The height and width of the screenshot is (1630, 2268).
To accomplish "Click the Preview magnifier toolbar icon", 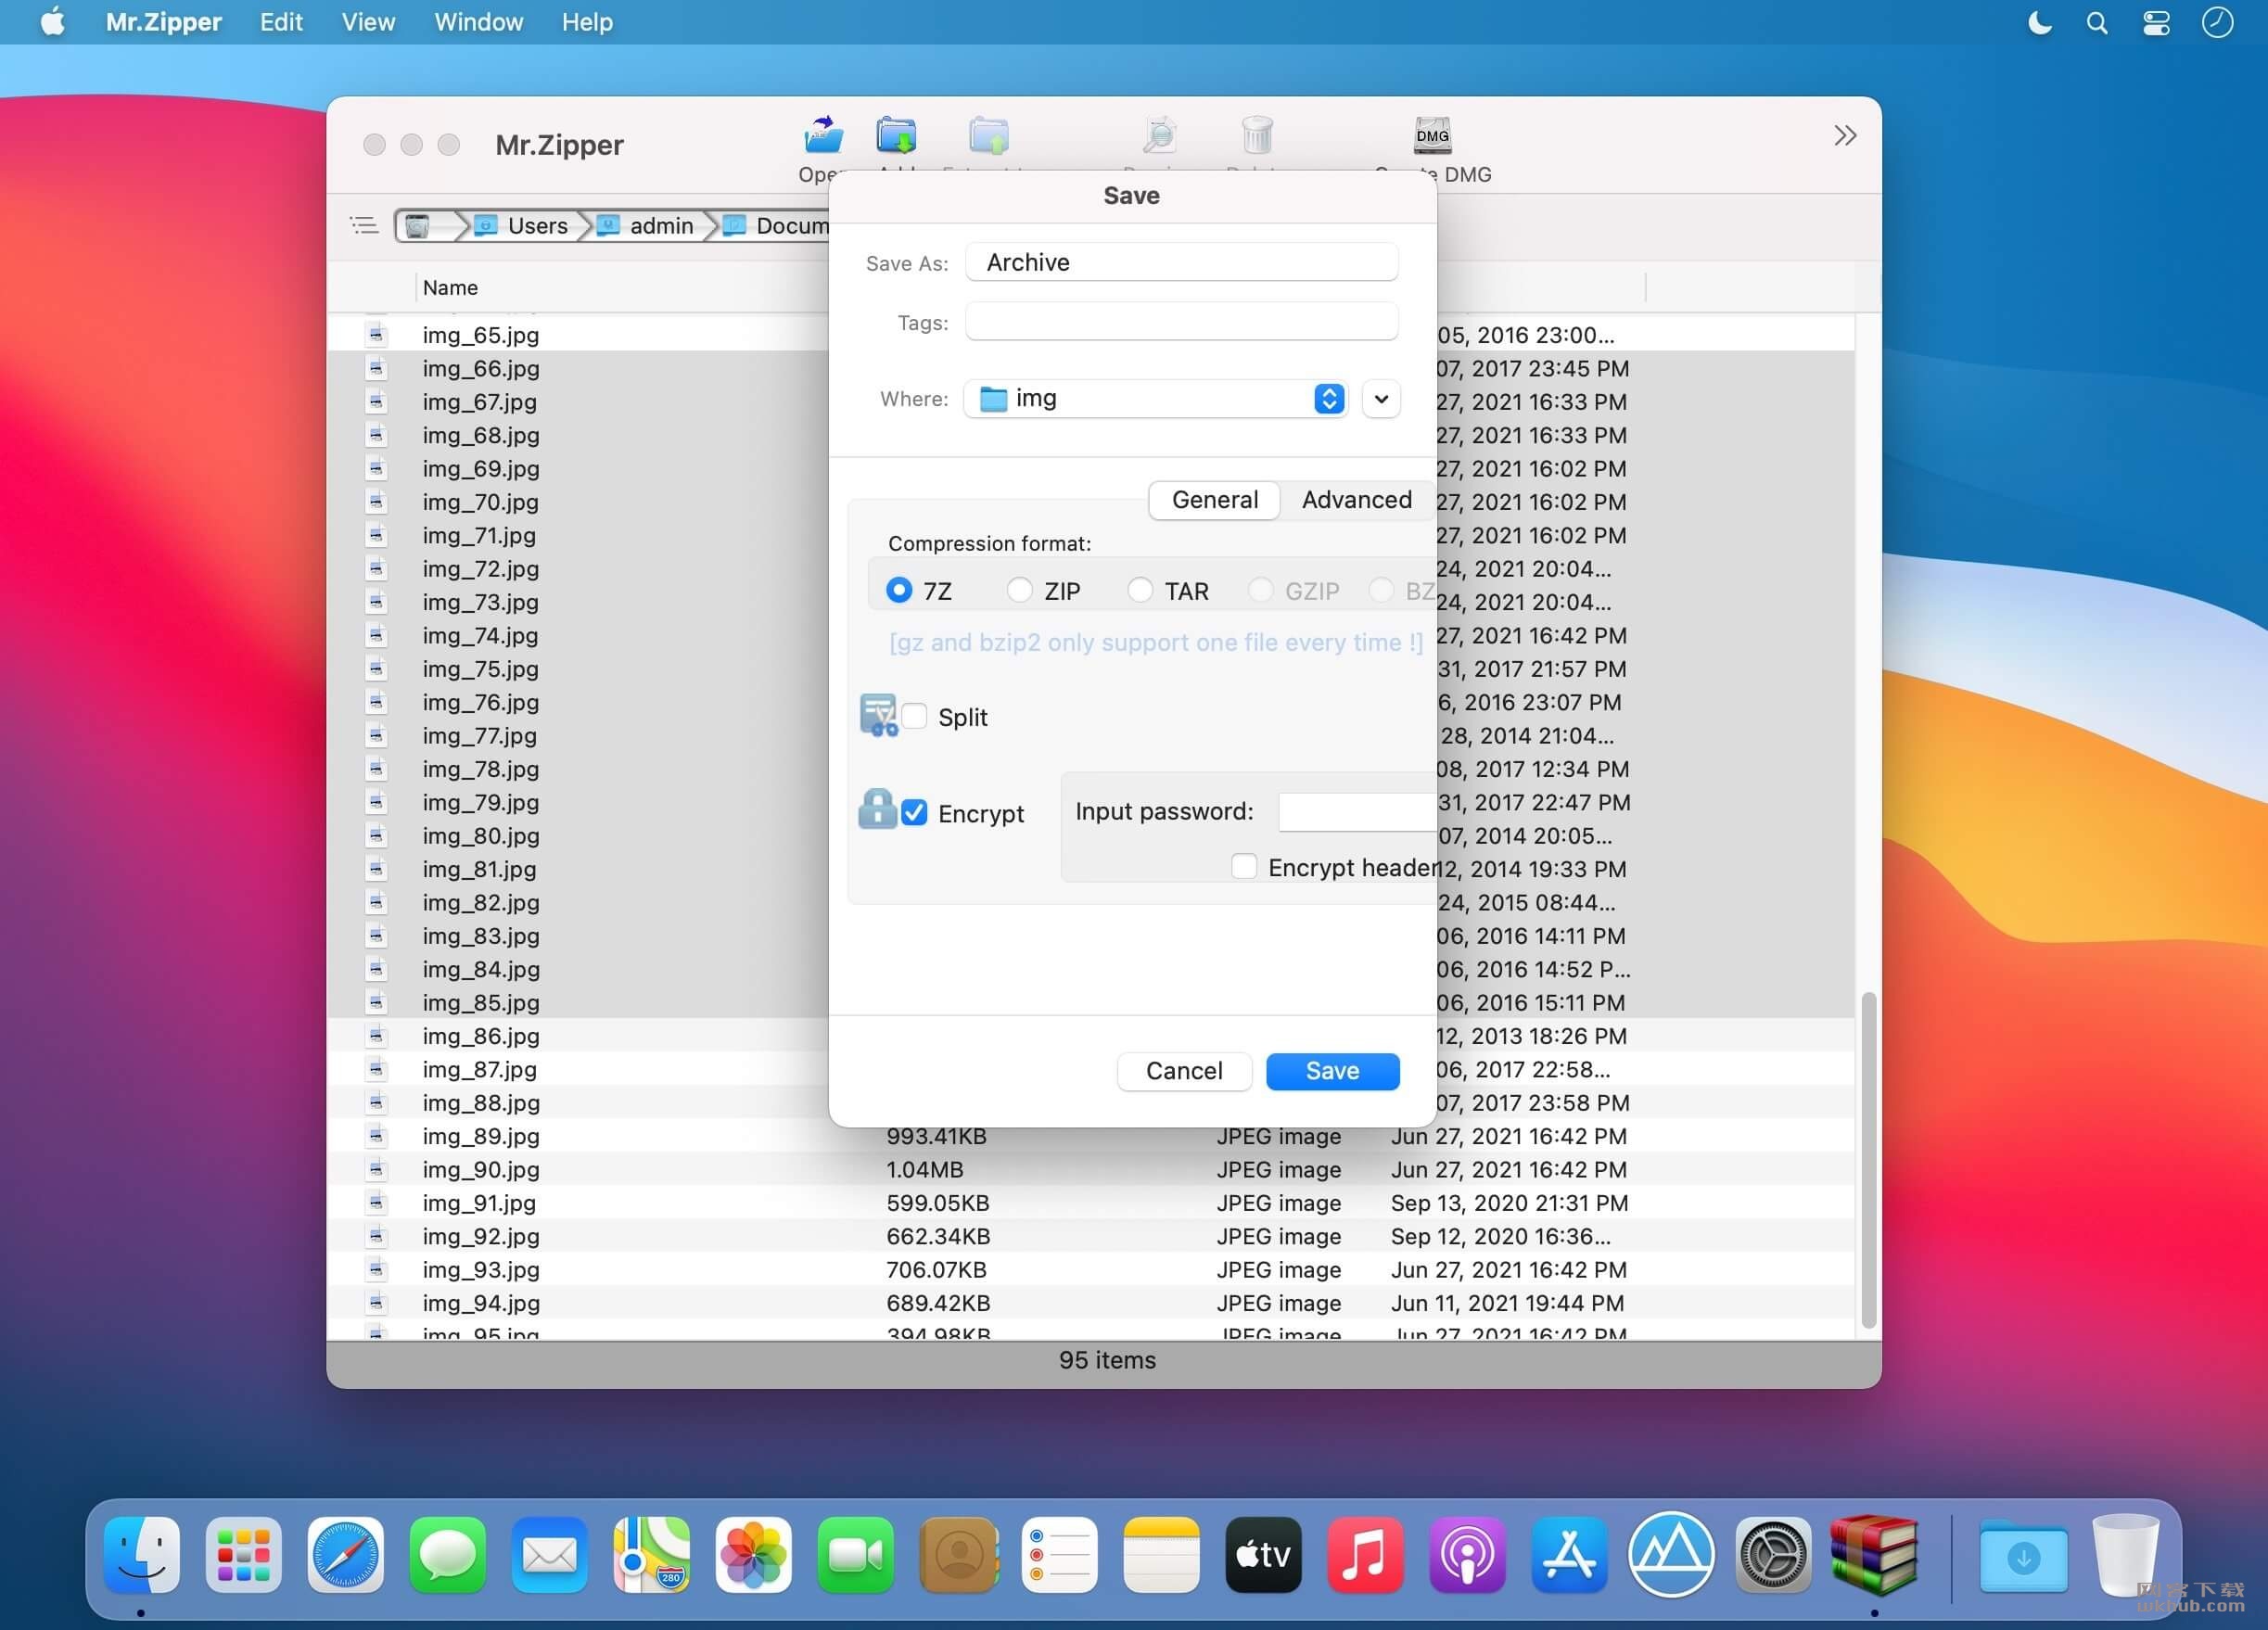I will tap(1160, 136).
